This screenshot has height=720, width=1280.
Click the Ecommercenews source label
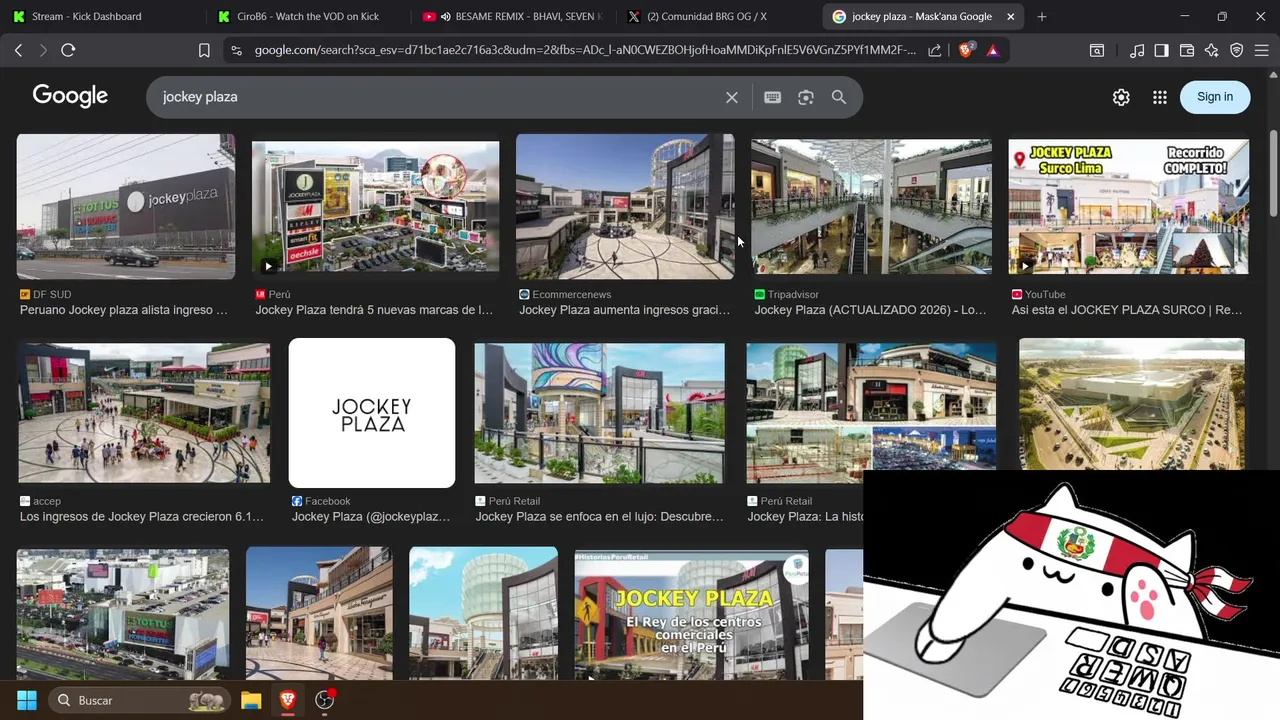572,295
